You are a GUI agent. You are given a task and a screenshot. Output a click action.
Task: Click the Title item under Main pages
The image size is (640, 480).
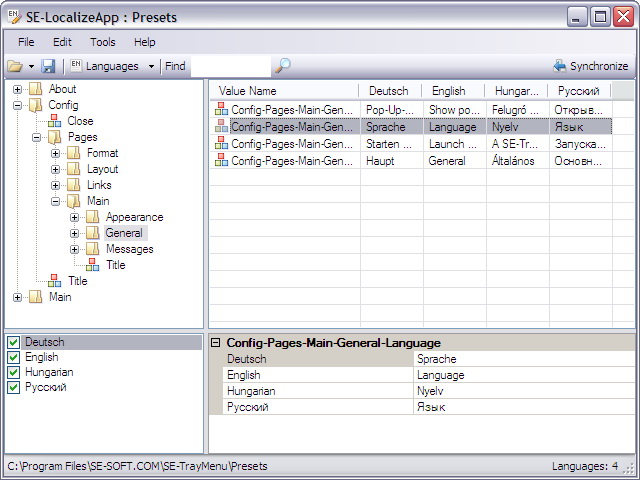point(115,265)
